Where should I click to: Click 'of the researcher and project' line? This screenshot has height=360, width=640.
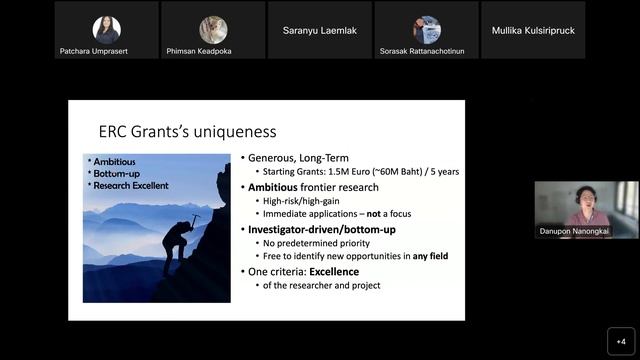click(x=322, y=285)
